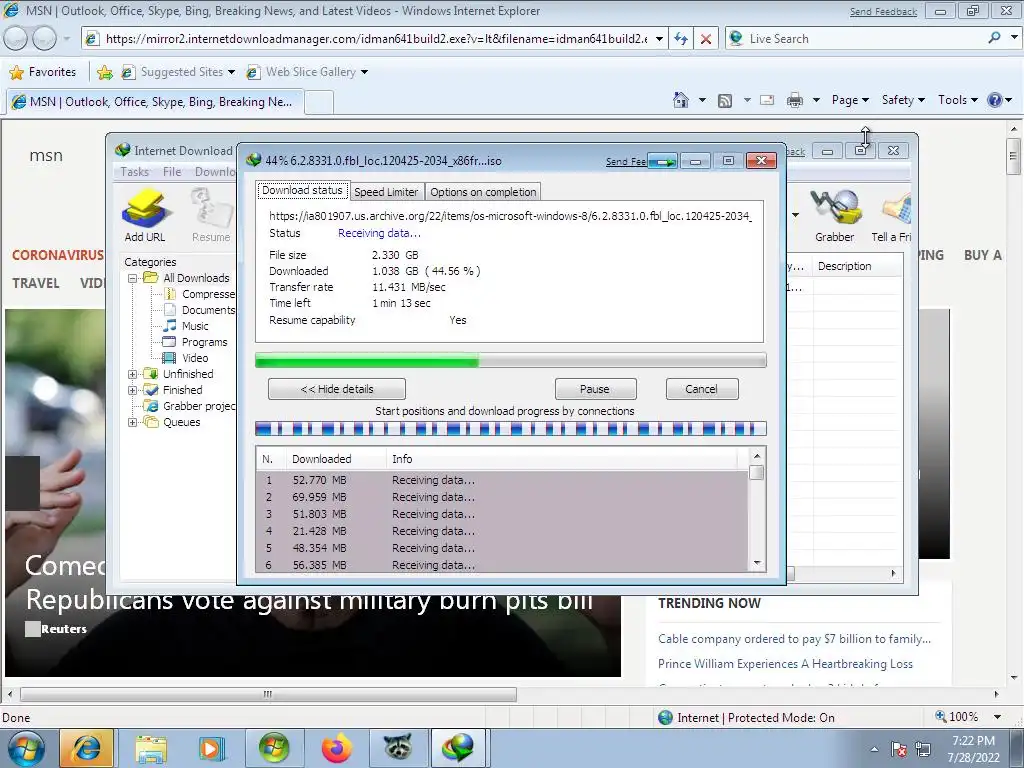Click the connections progress segments bar

[511, 429]
